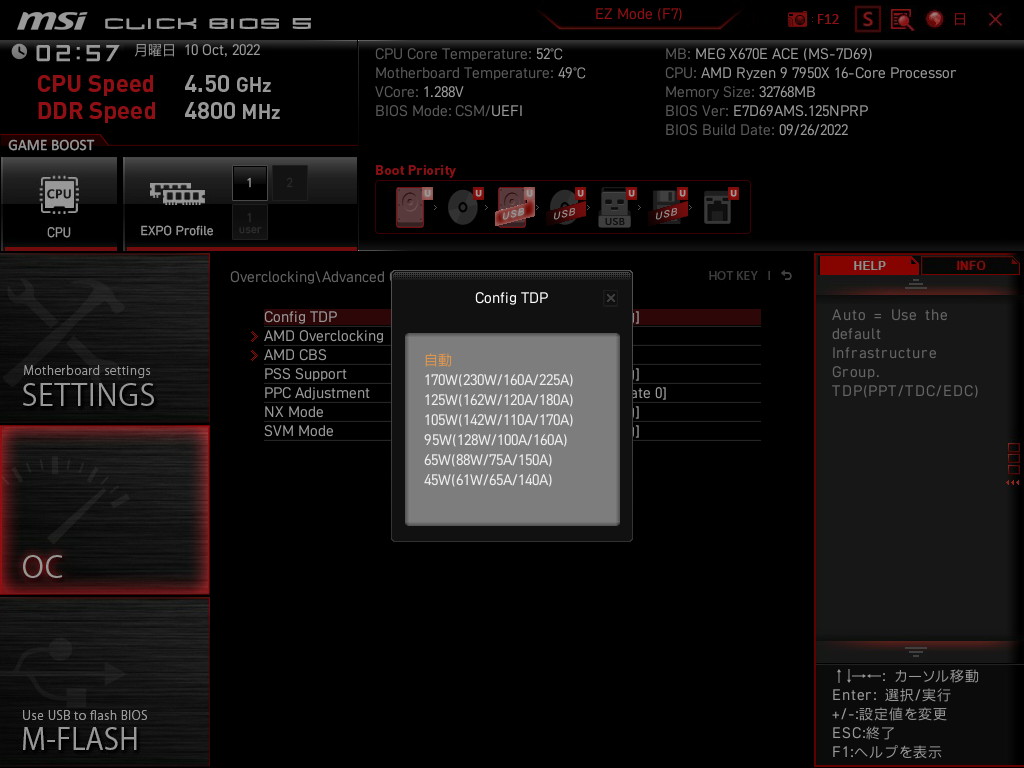This screenshot has height=768, width=1024.
Task: Switch to the HELP tab
Action: coord(869,266)
